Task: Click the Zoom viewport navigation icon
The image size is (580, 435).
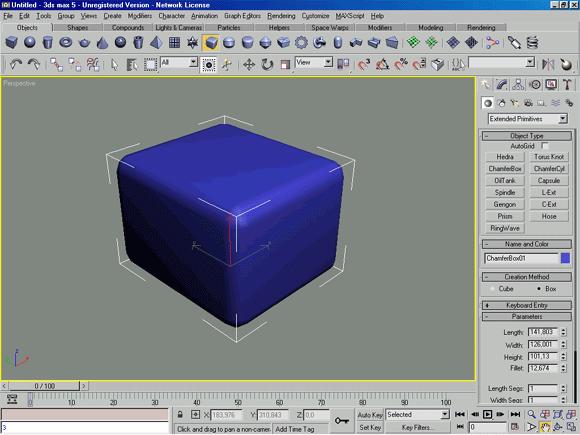Action: pos(531,414)
